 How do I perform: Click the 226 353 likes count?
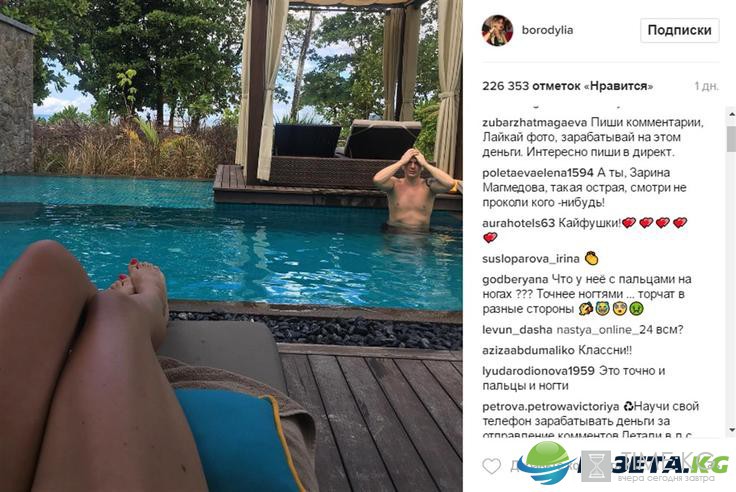click(x=567, y=86)
